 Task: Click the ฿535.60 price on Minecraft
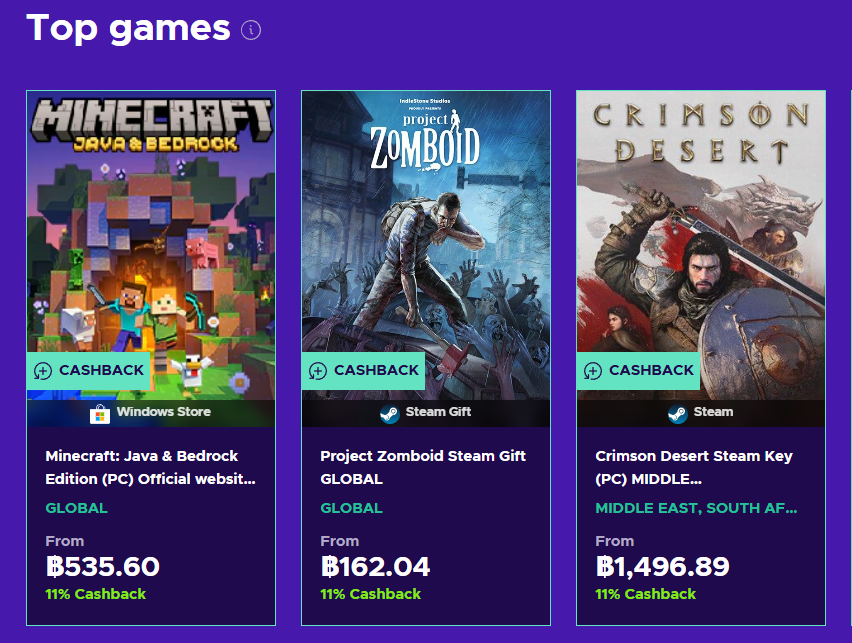click(x=103, y=567)
